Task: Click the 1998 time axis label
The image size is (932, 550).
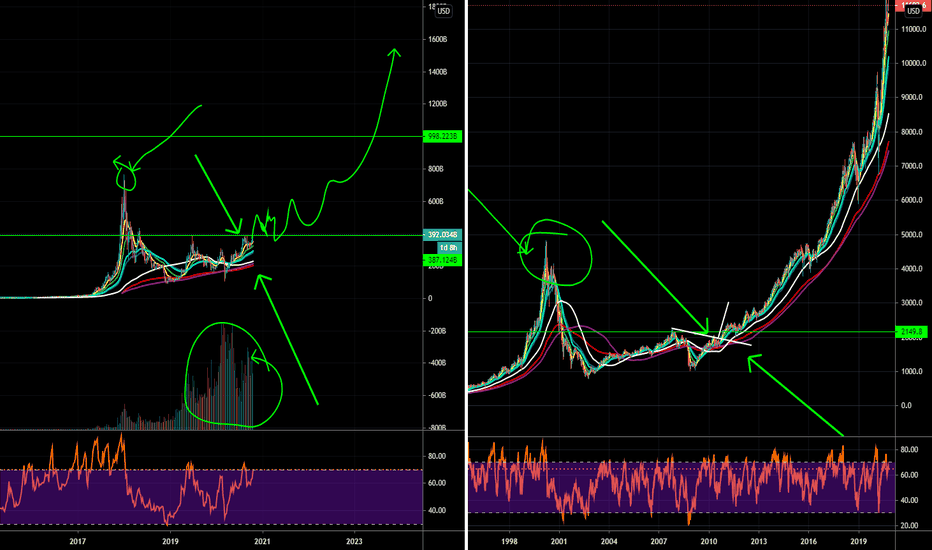Action: (509, 541)
